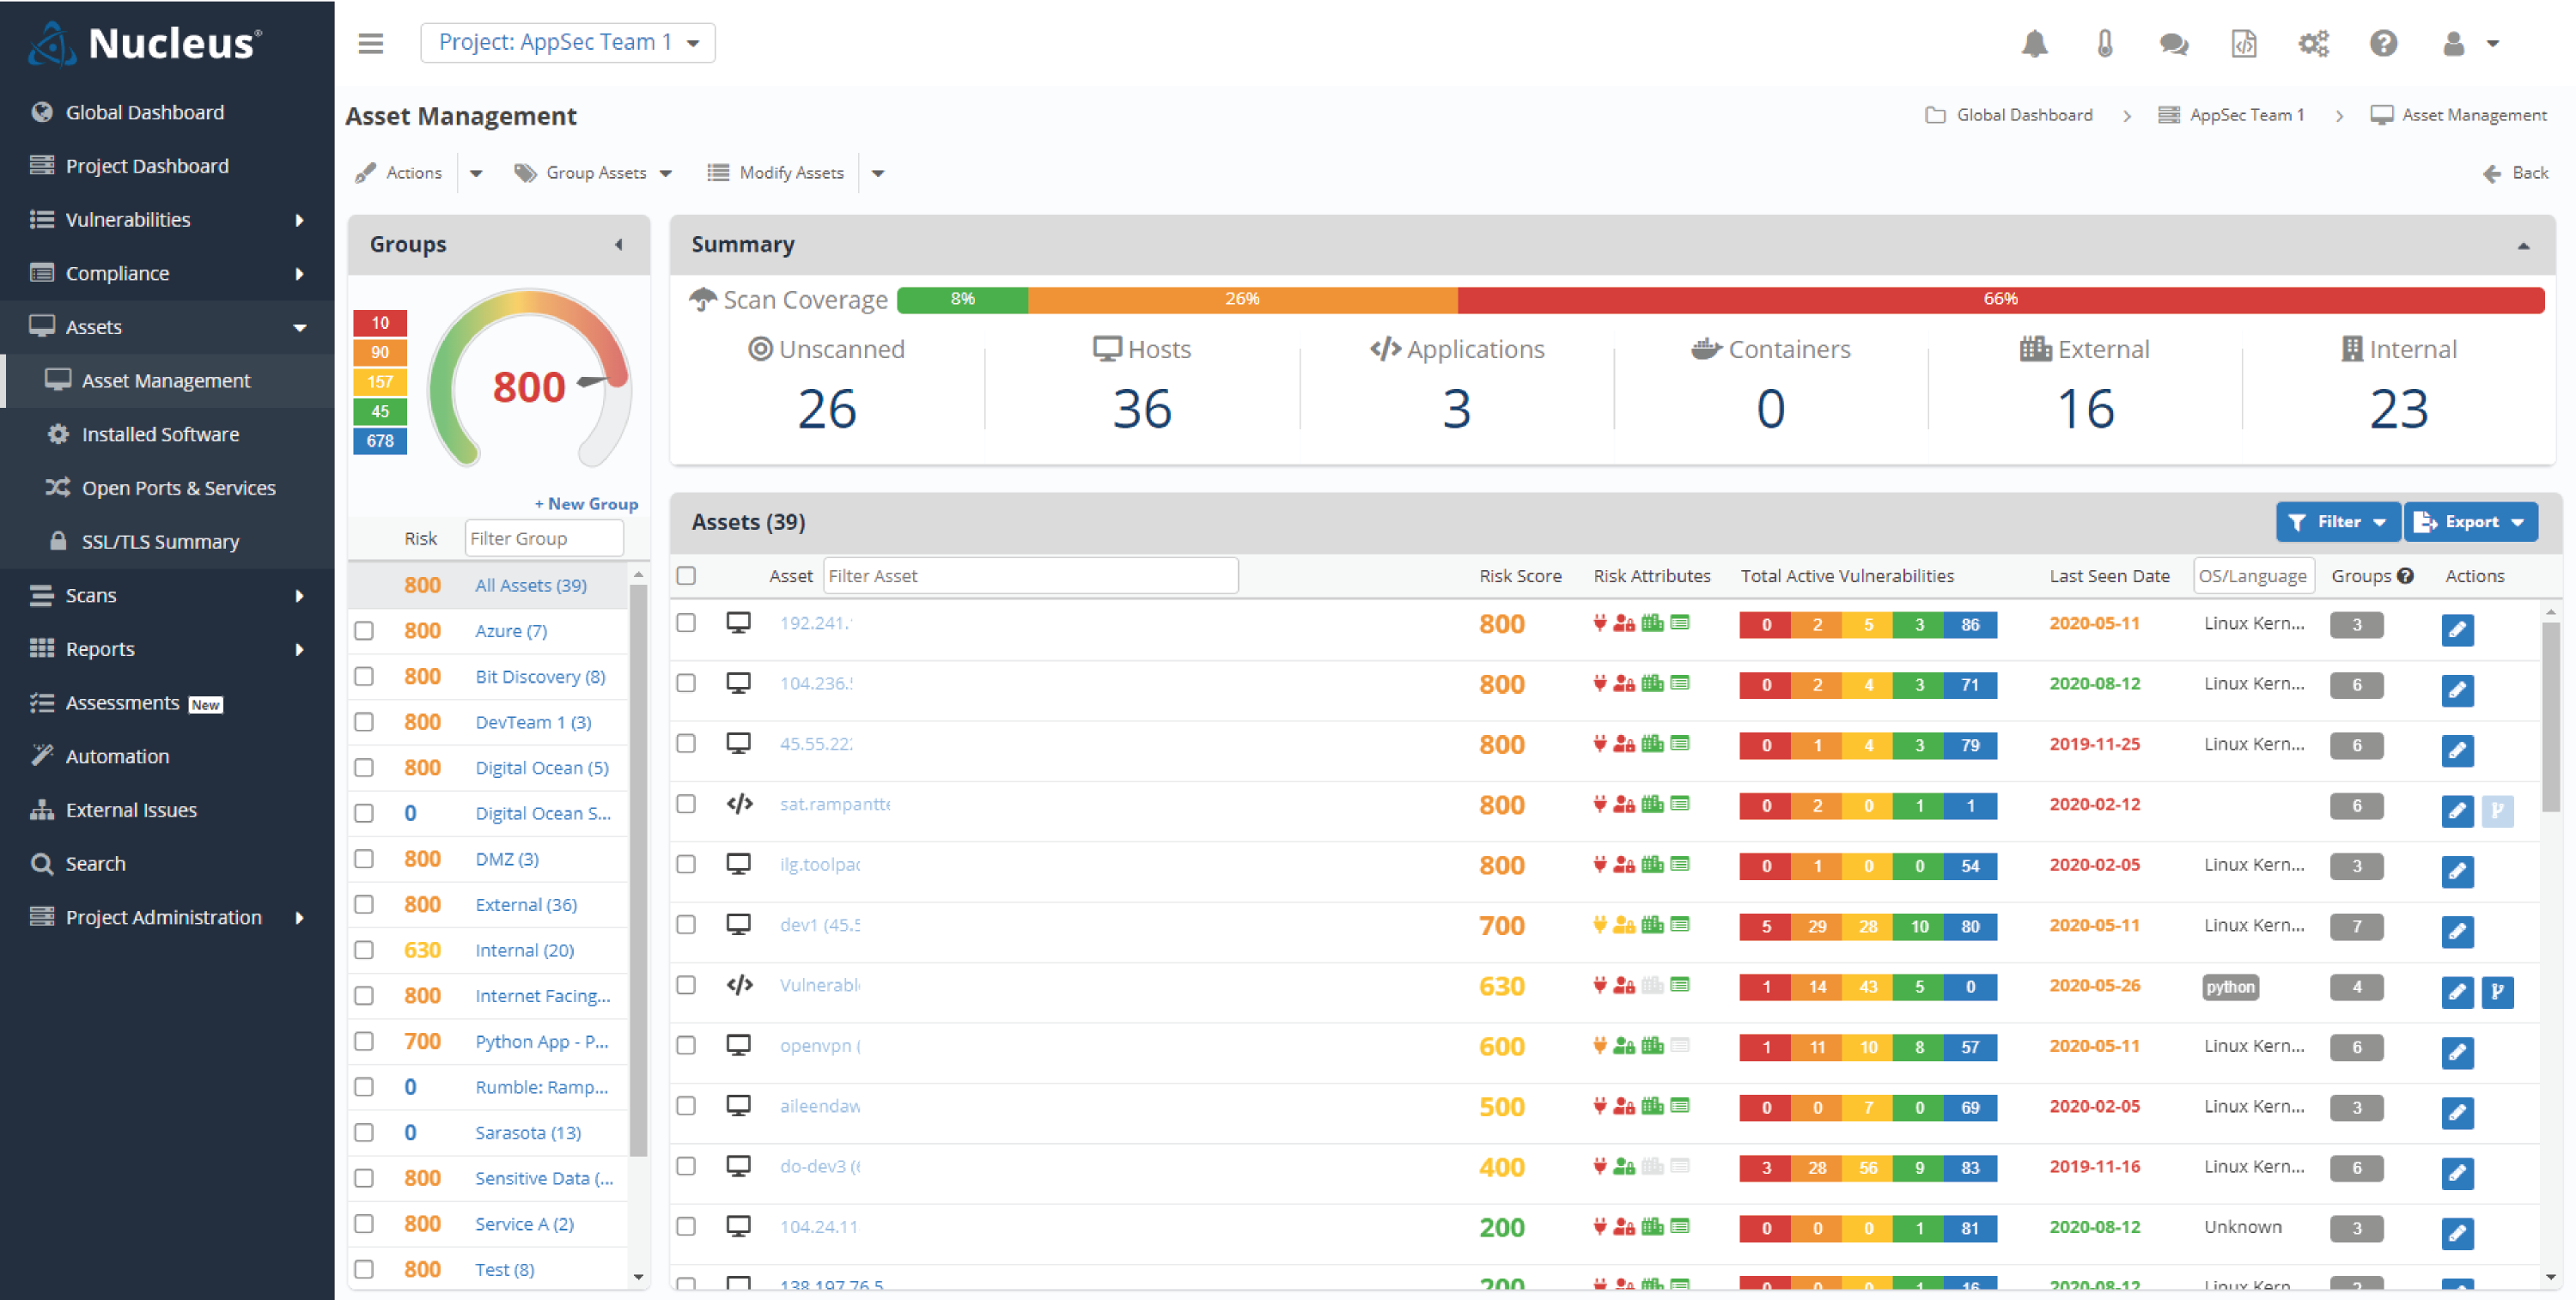Check the 45.55.22 asset row checkbox
The height and width of the screenshot is (1300, 2576).
click(x=686, y=743)
